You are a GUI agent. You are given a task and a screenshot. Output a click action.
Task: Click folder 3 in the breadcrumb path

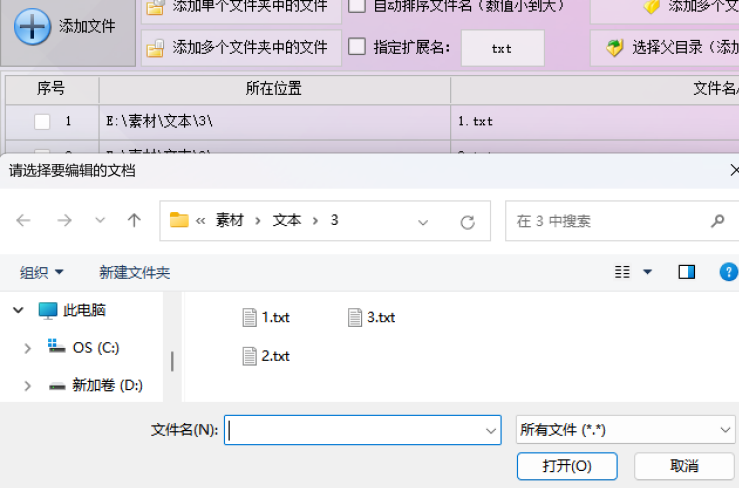(335, 220)
